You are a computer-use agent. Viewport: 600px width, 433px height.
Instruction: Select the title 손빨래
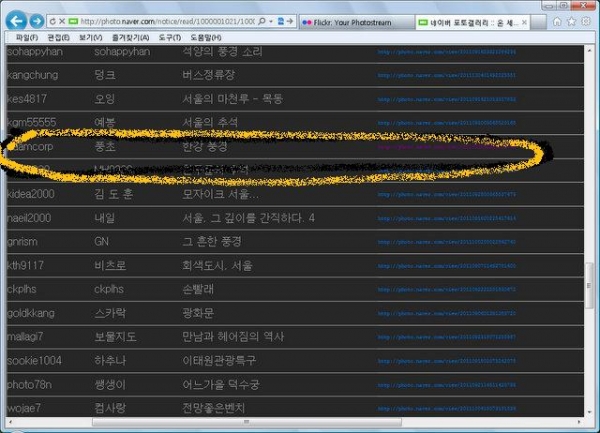pos(197,289)
